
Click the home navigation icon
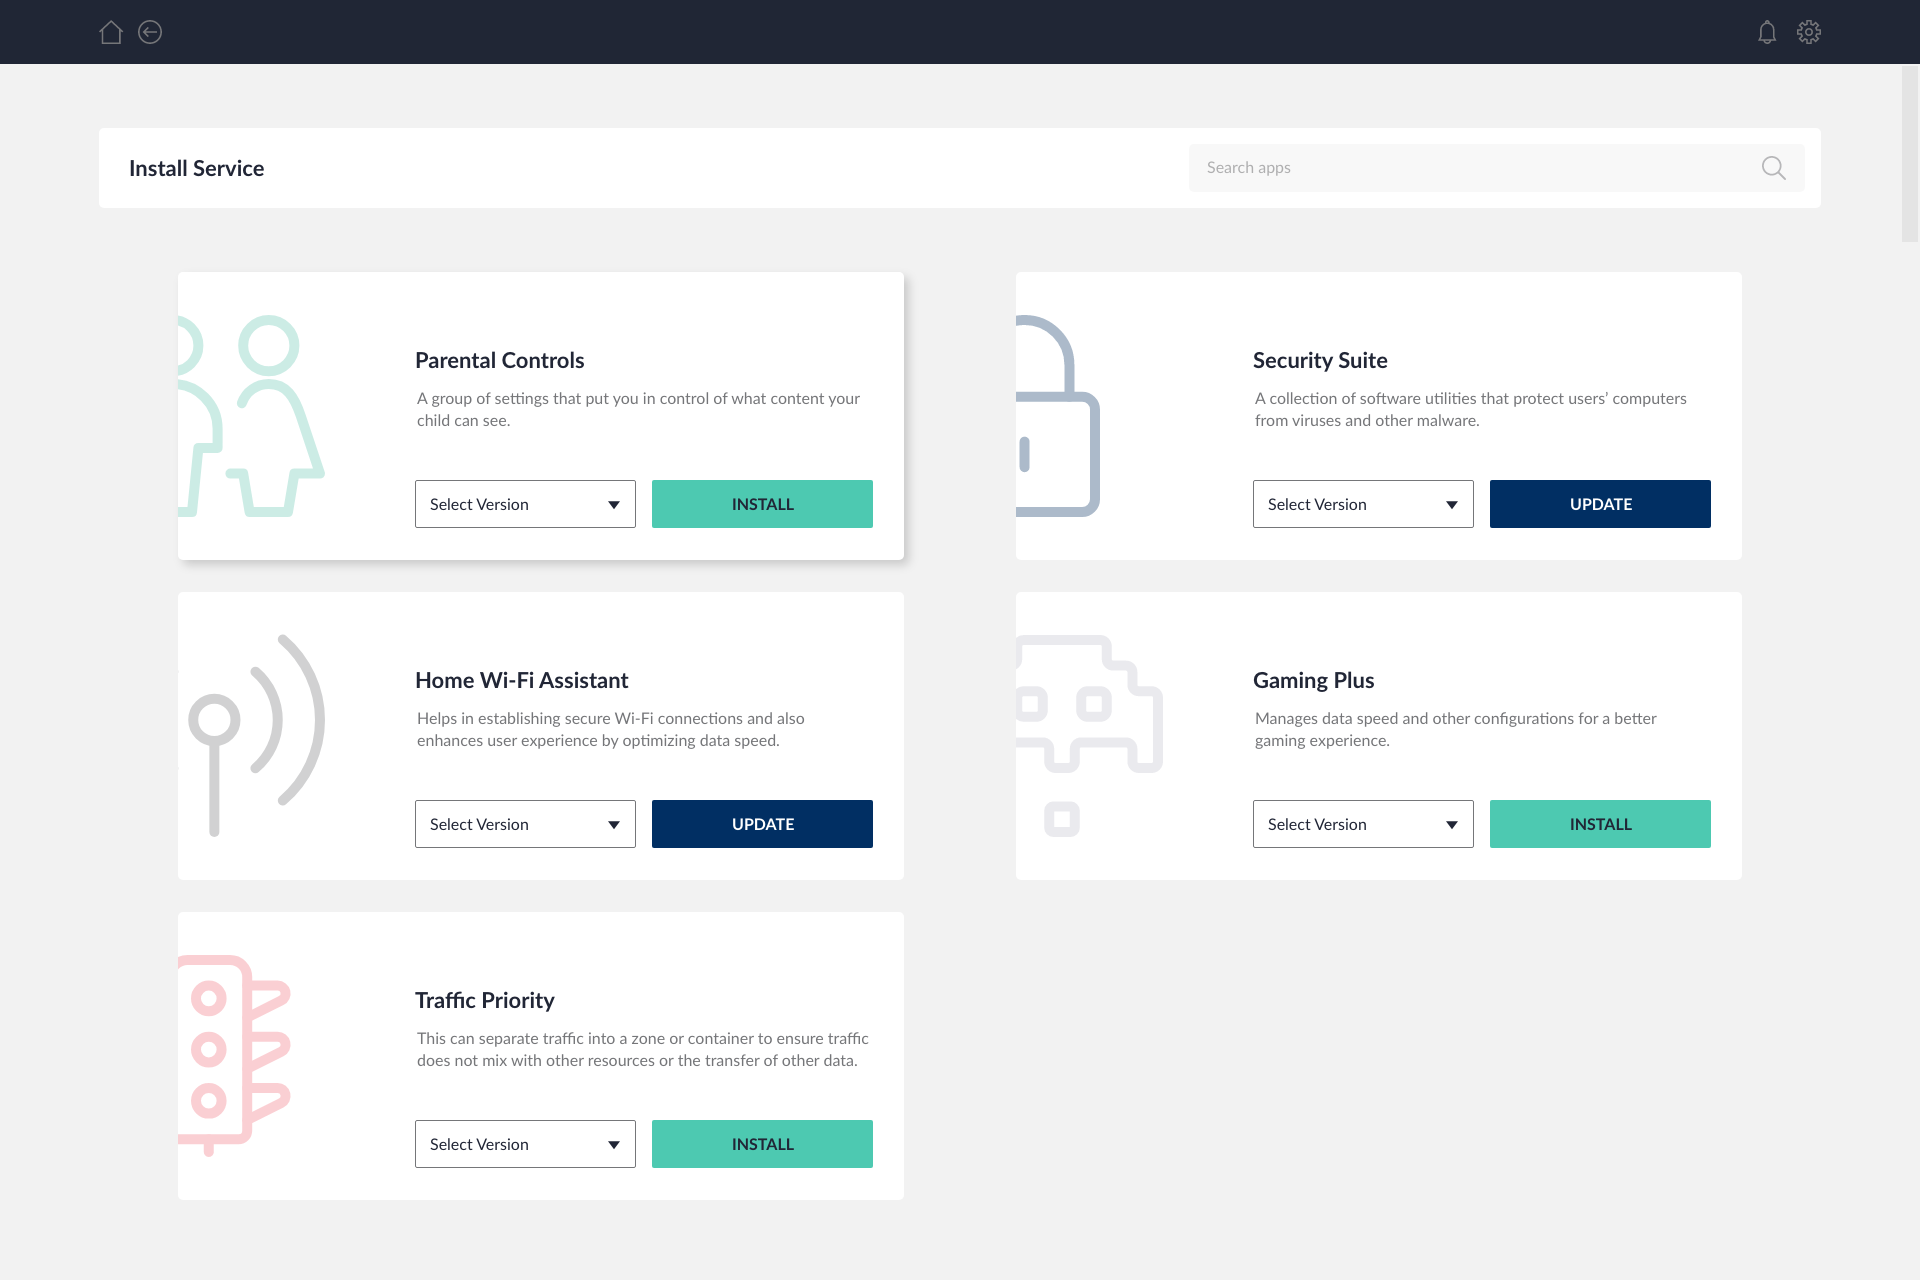(x=111, y=31)
